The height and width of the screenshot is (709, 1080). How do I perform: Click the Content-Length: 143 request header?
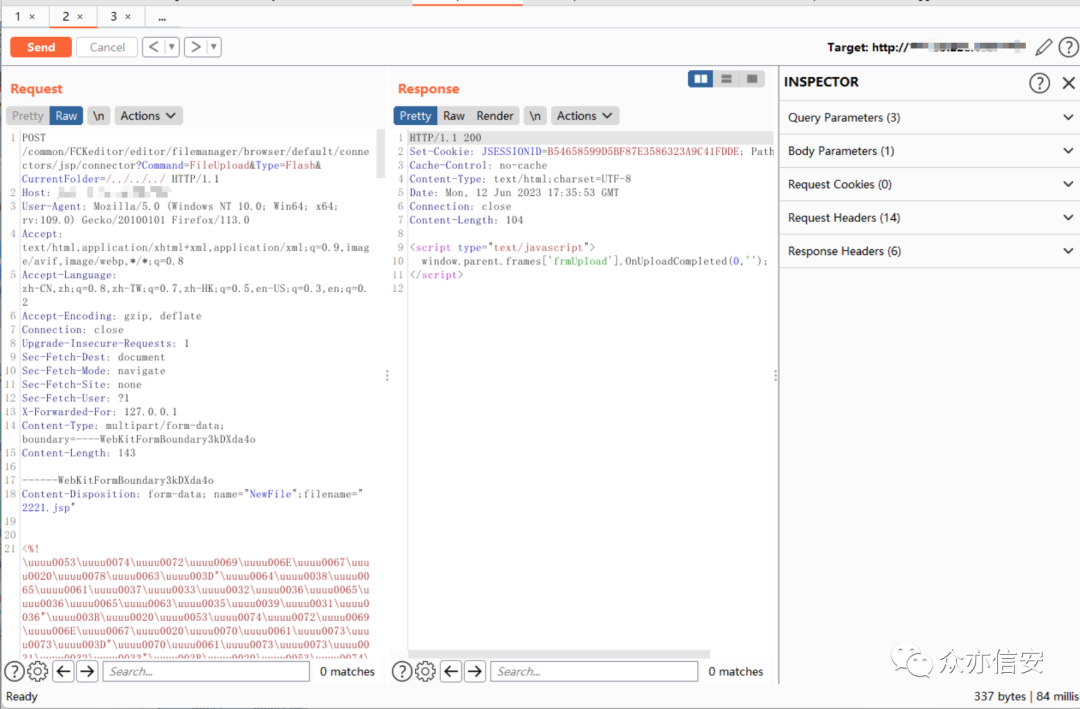coord(79,453)
